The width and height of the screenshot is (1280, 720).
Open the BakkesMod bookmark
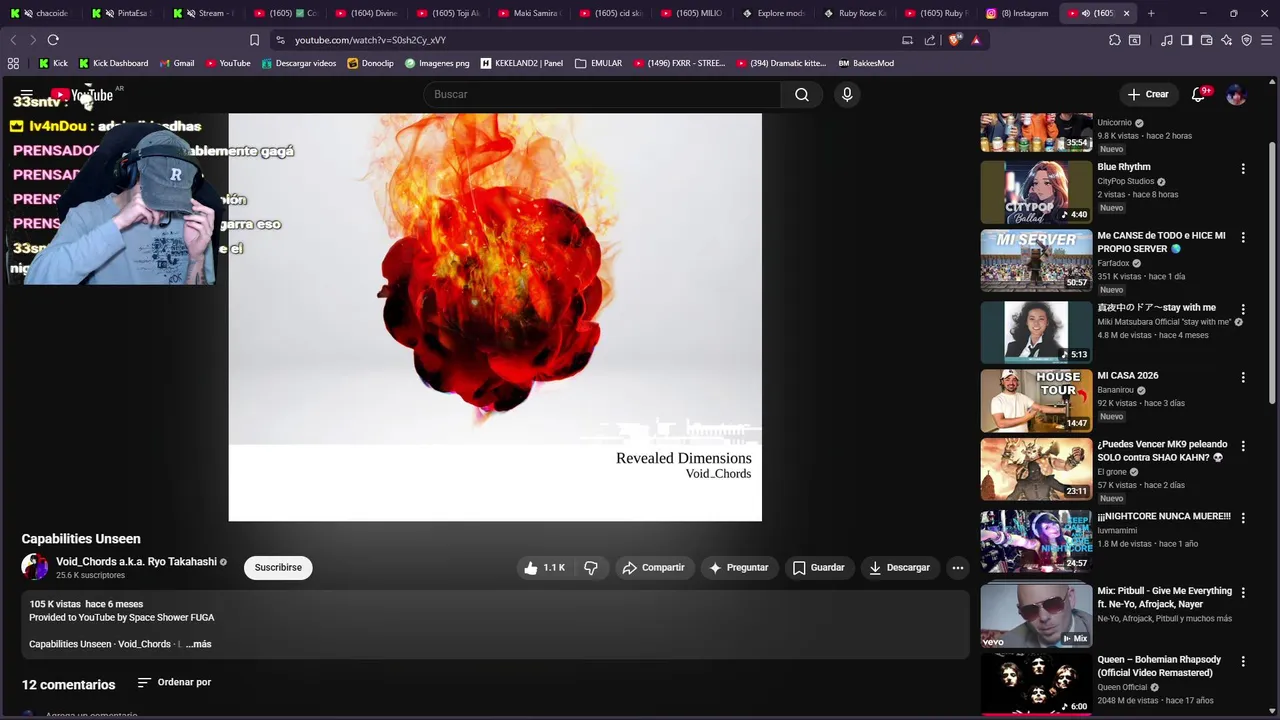[866, 63]
